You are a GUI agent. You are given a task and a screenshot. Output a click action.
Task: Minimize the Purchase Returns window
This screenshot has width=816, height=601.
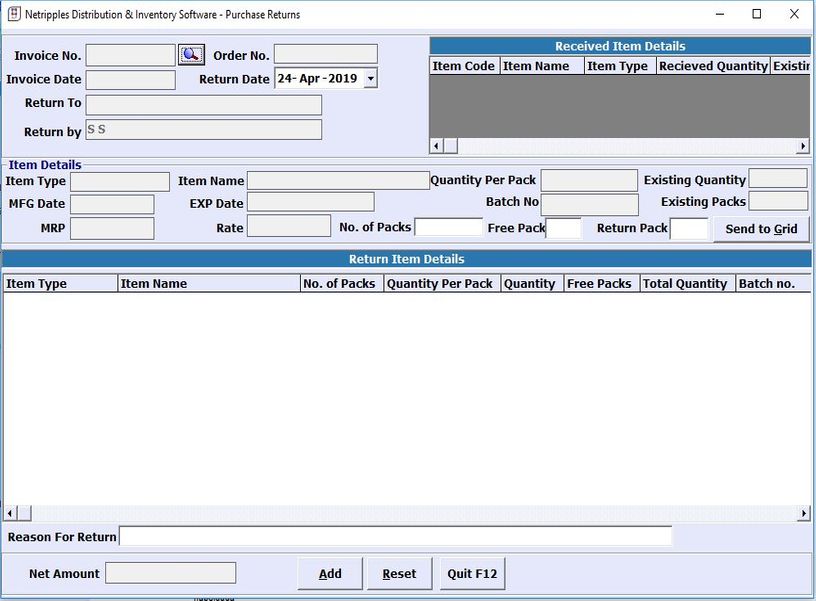coord(720,14)
